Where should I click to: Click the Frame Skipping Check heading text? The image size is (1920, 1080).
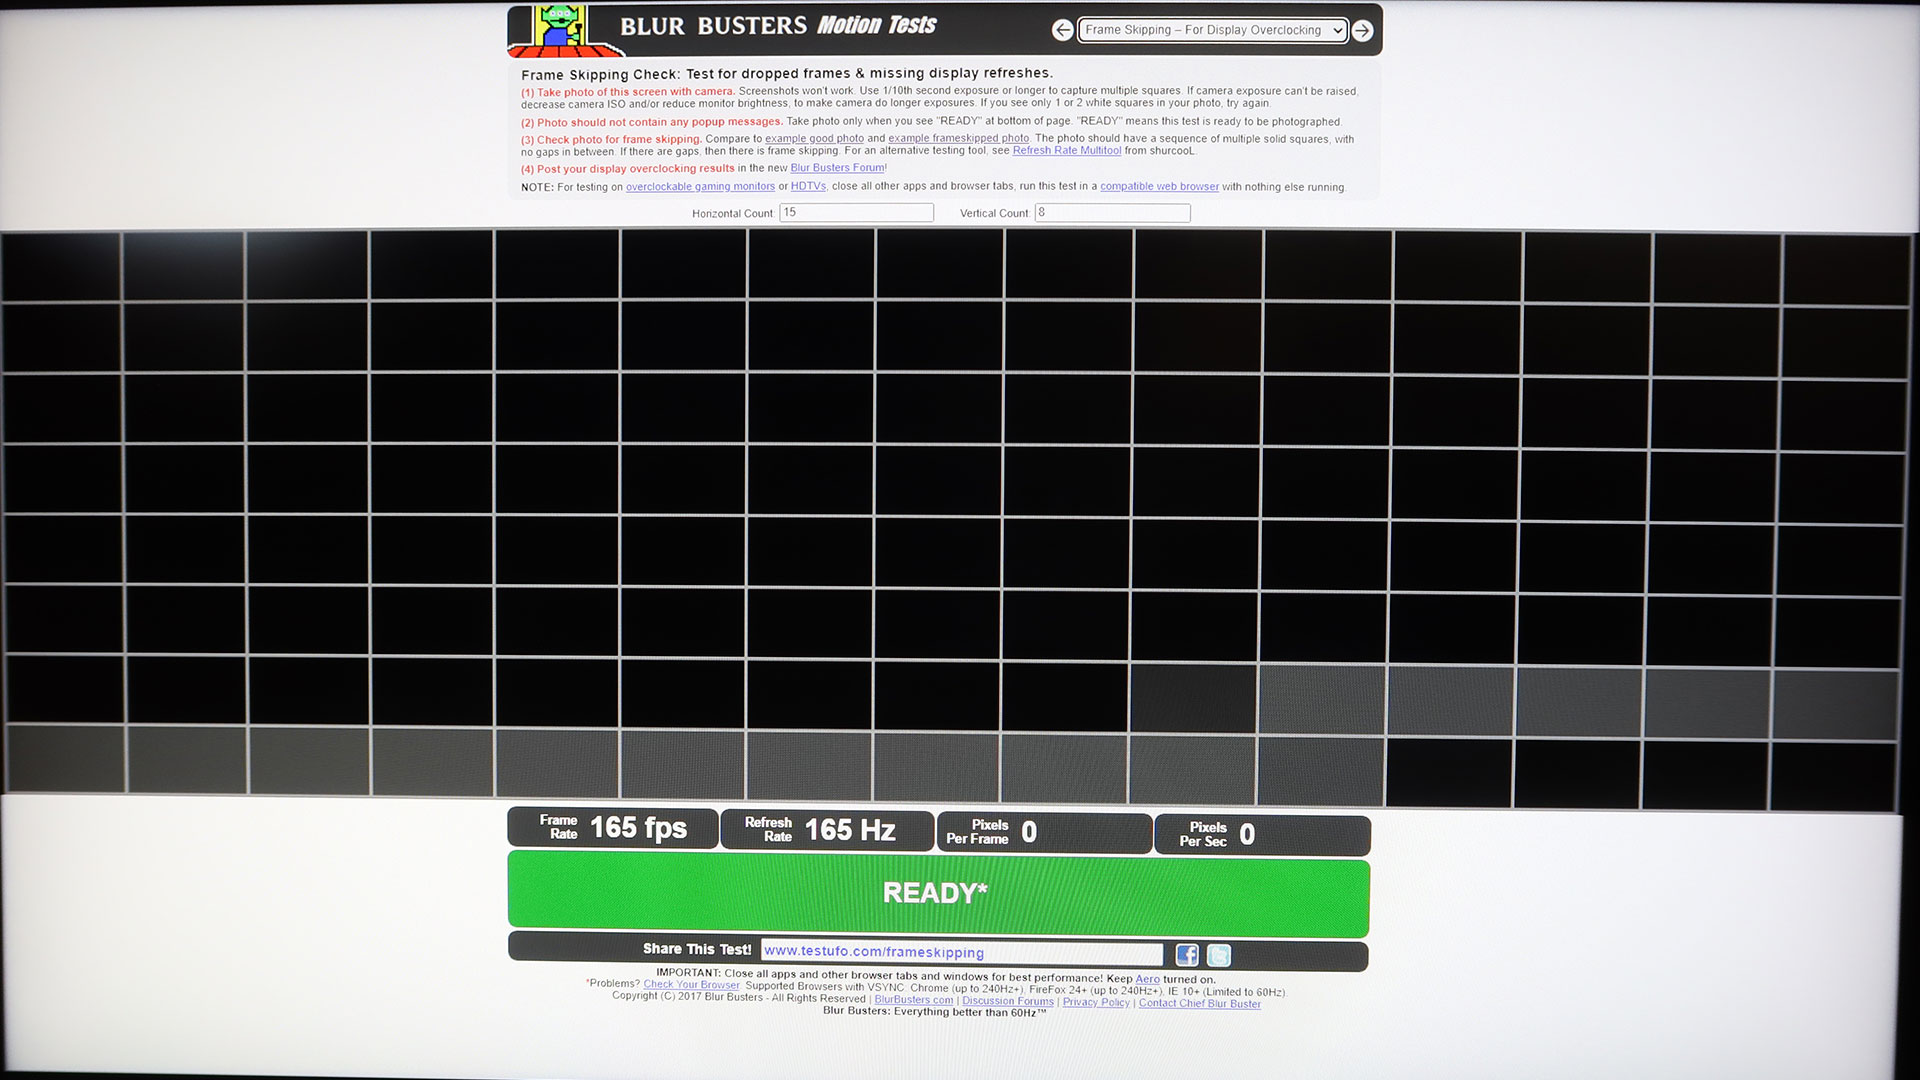point(786,74)
